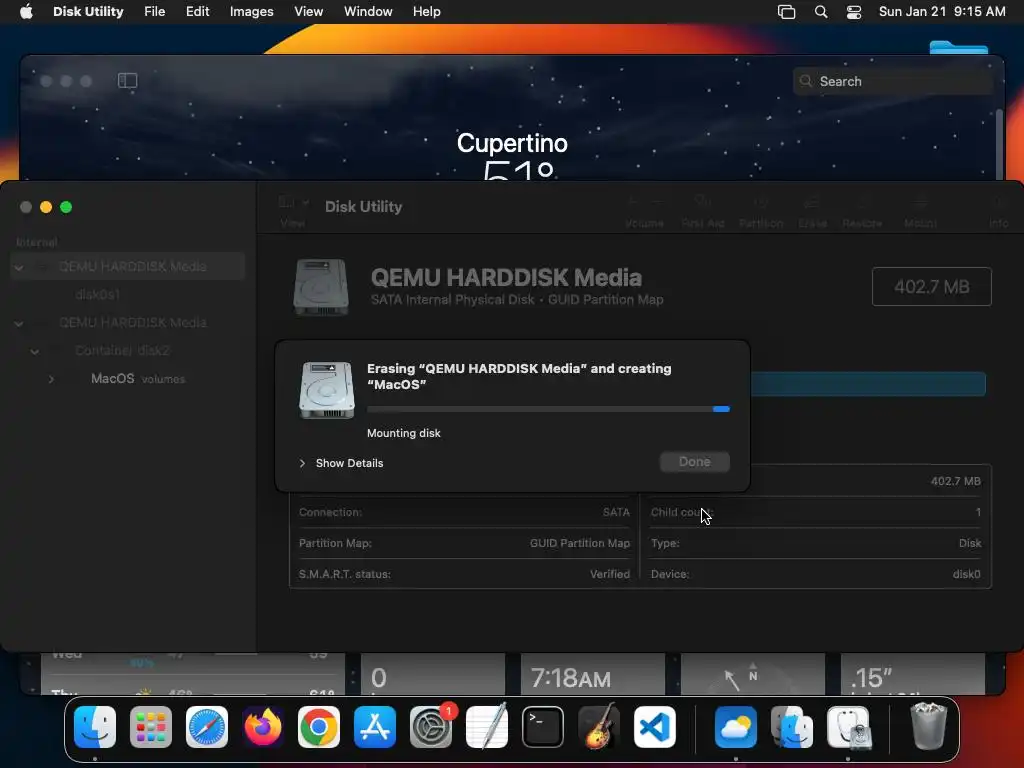Select Container disk2 in the sidebar

[x=127, y=351]
